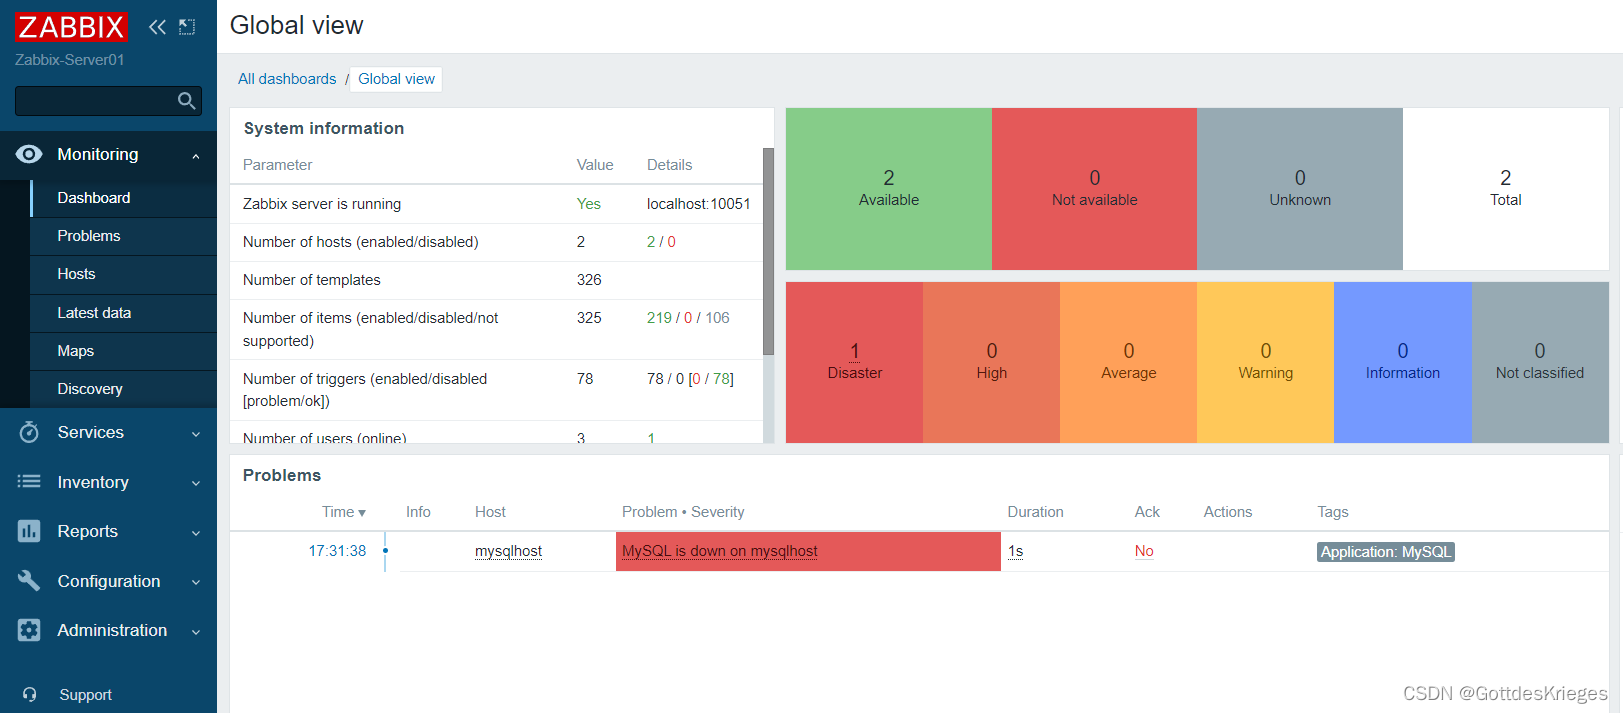Click the 106 not supported items value

[x=717, y=318]
